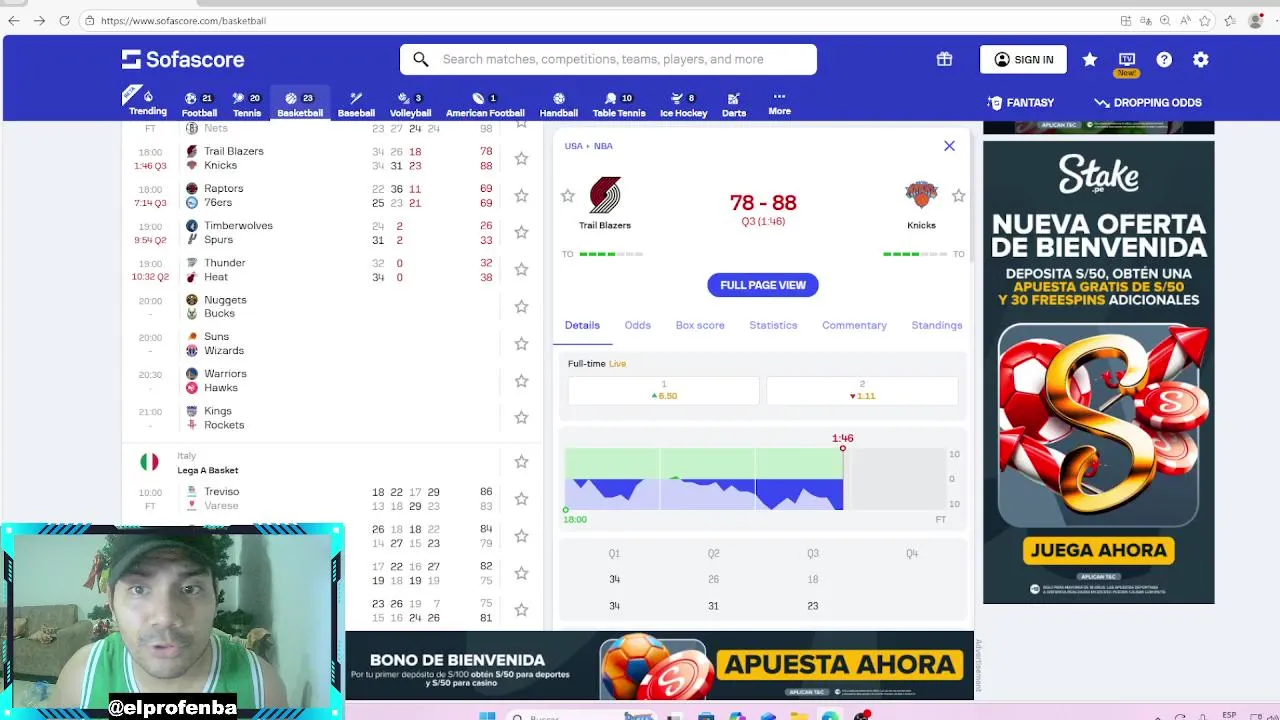Image resolution: width=1280 pixels, height=720 pixels.
Task: Open the Trending sports section
Action: pos(148,103)
